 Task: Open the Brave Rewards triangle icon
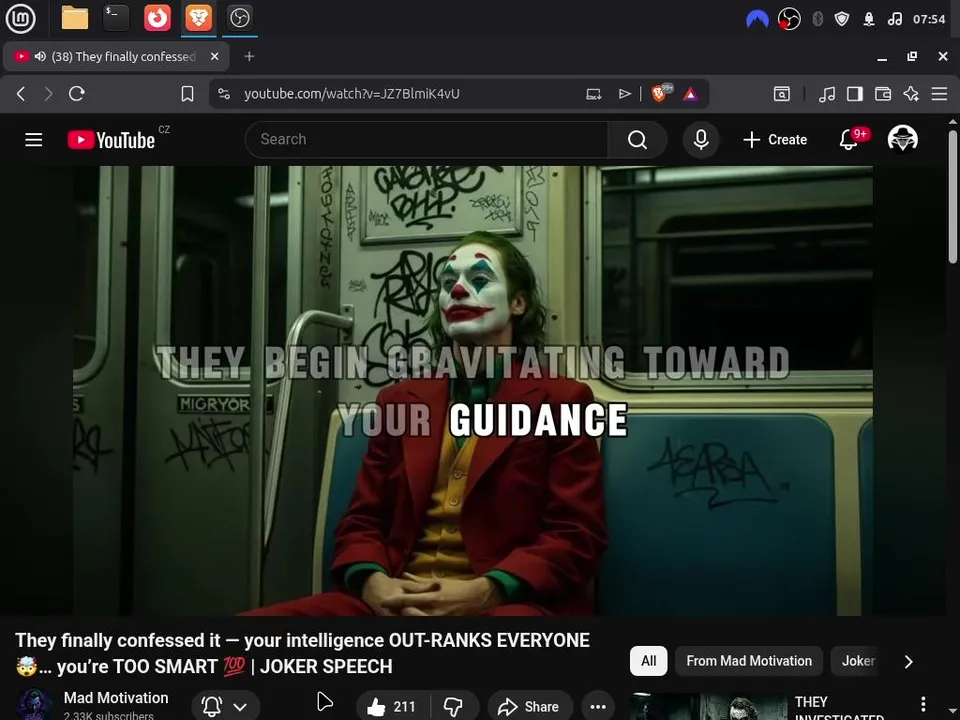coord(691,94)
